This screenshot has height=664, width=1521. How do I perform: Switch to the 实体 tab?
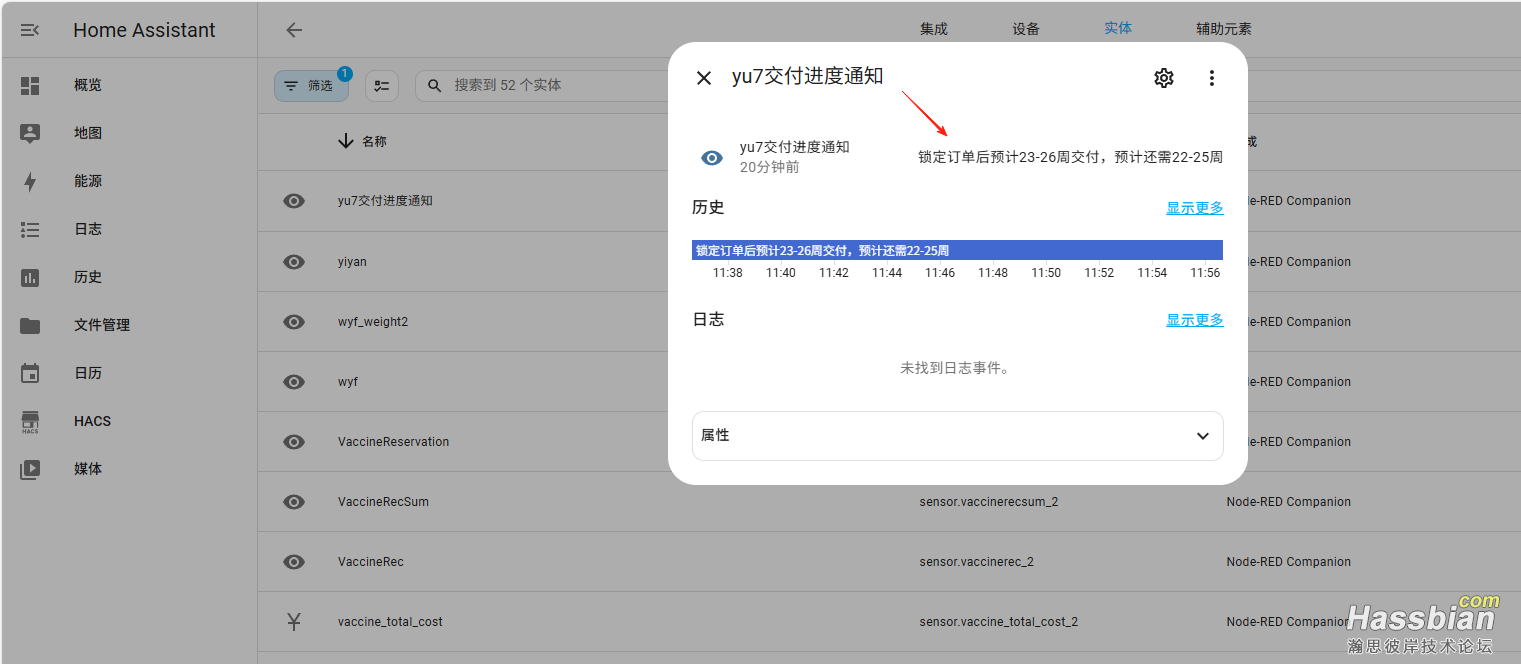click(x=1118, y=28)
